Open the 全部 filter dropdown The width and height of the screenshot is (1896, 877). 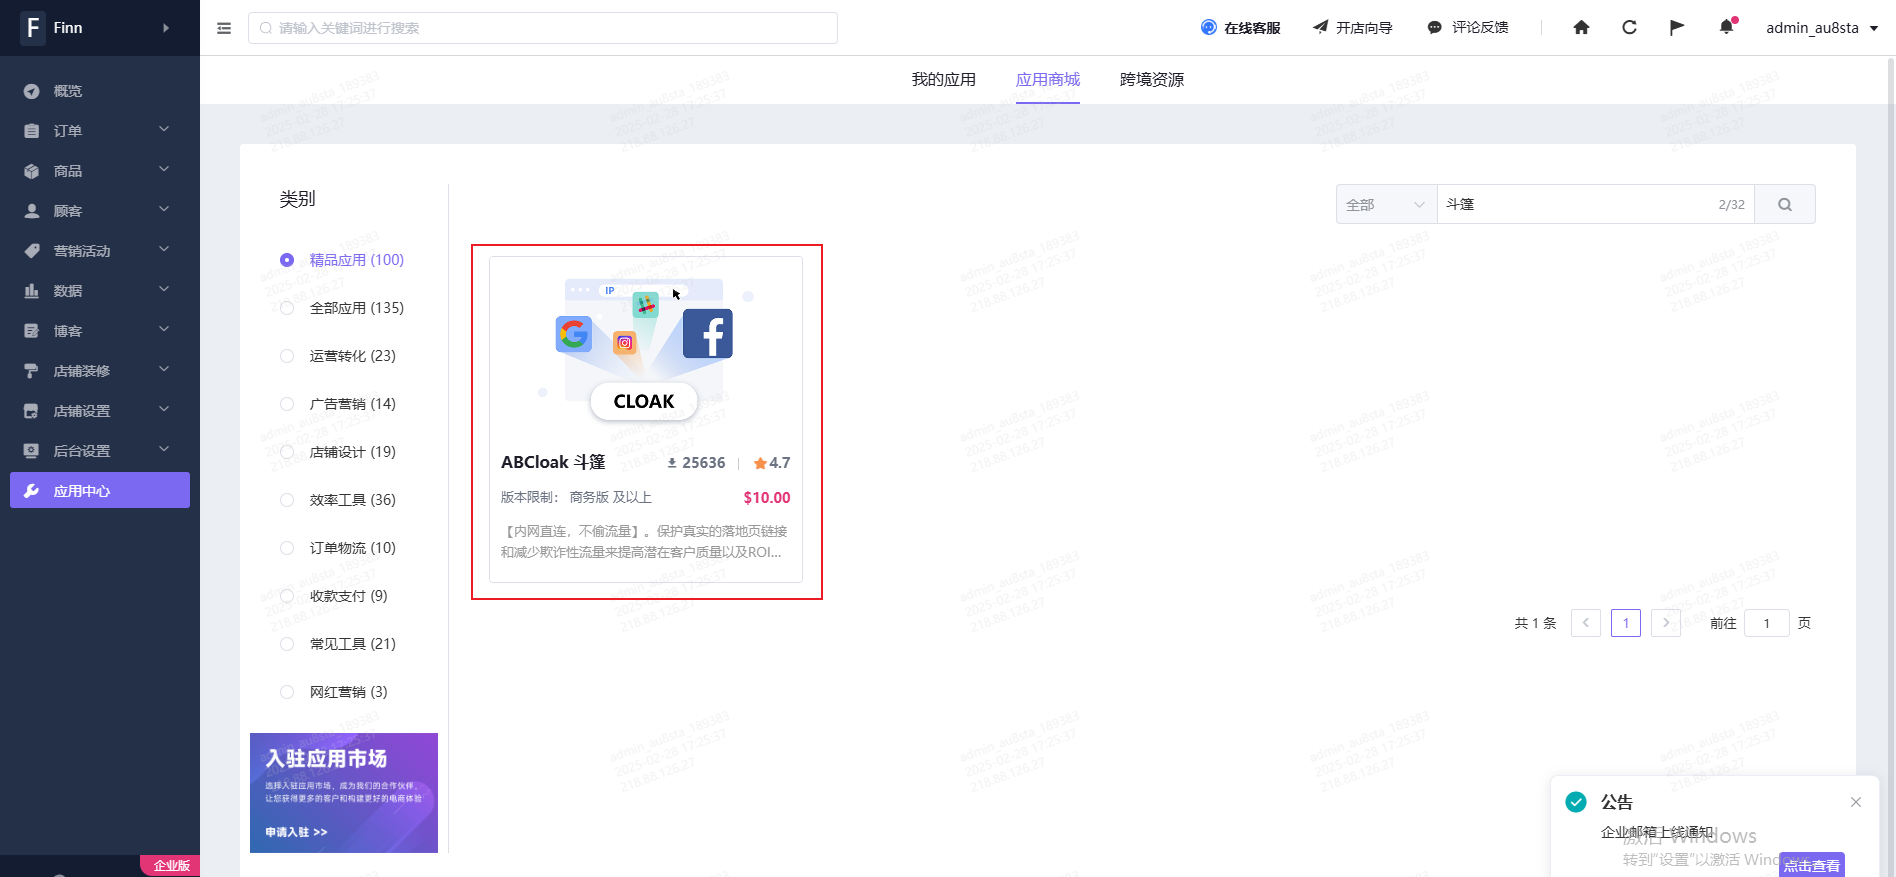1386,204
